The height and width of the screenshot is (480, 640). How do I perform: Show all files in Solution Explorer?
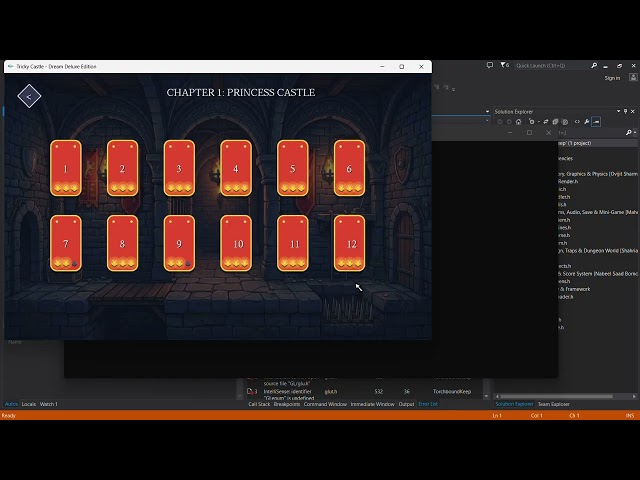pos(565,122)
